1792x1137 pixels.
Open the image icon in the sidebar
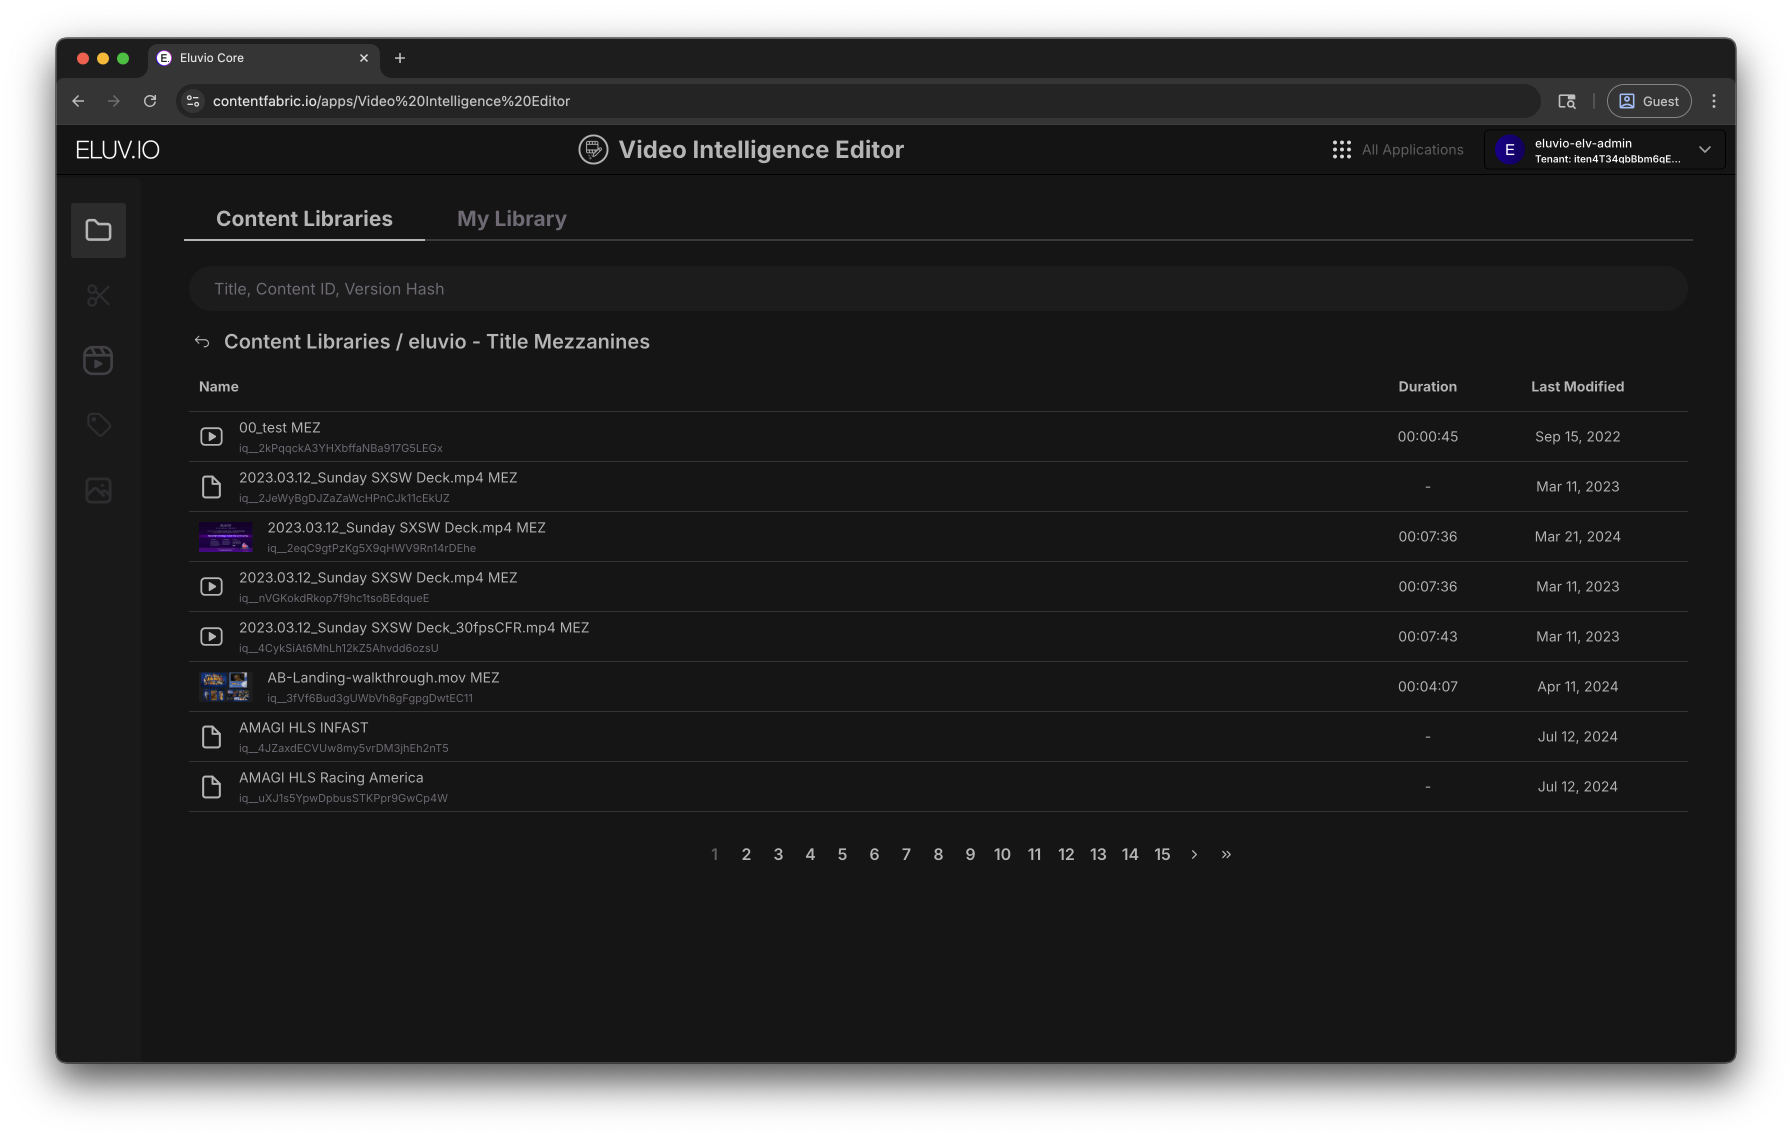click(x=98, y=490)
